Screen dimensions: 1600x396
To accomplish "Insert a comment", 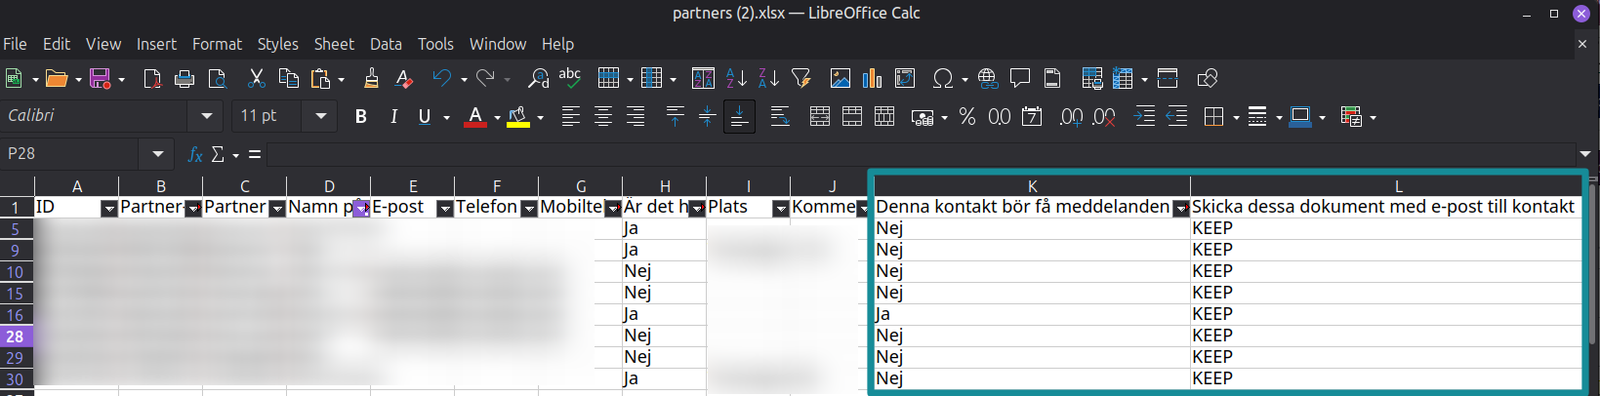I will pyautogui.click(x=1020, y=79).
